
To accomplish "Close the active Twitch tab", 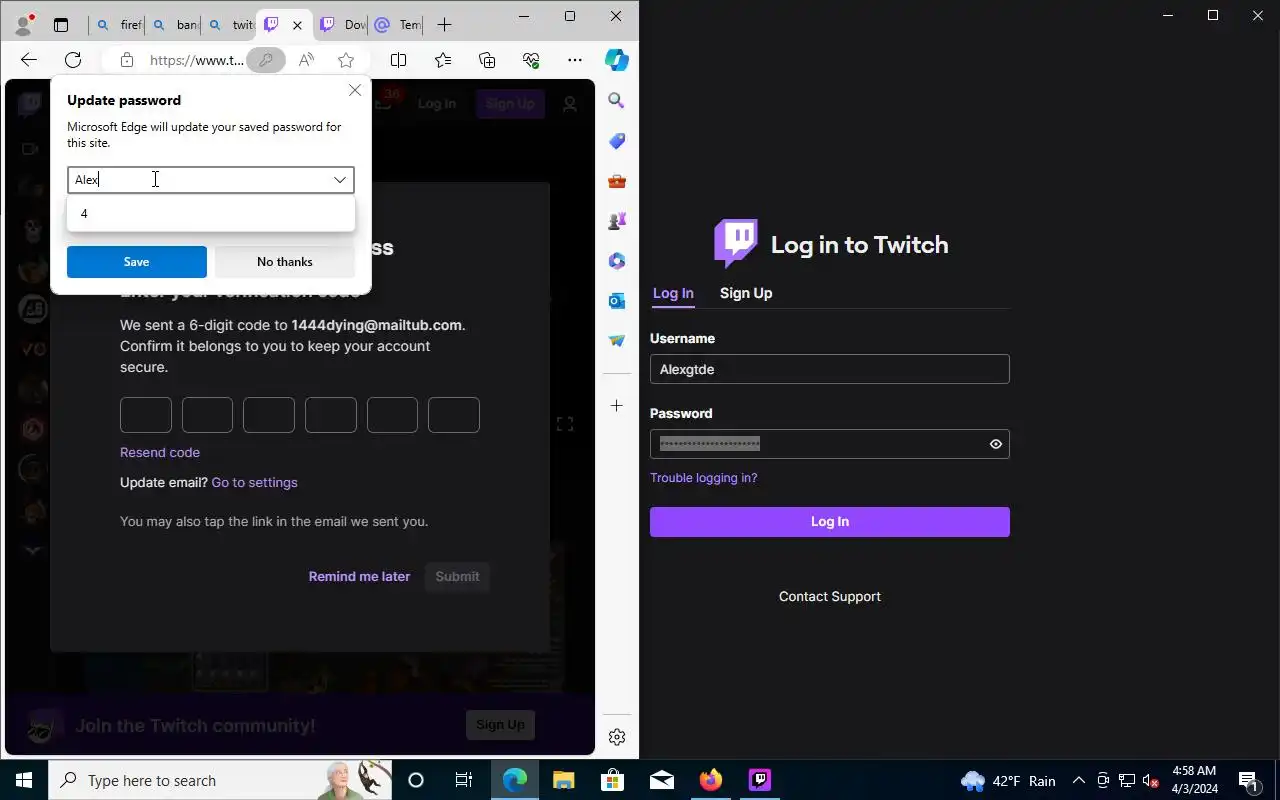I will [x=297, y=25].
